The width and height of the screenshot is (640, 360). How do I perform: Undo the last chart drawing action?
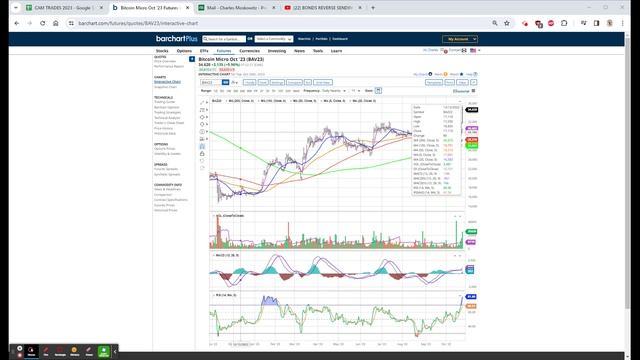(x=202, y=161)
